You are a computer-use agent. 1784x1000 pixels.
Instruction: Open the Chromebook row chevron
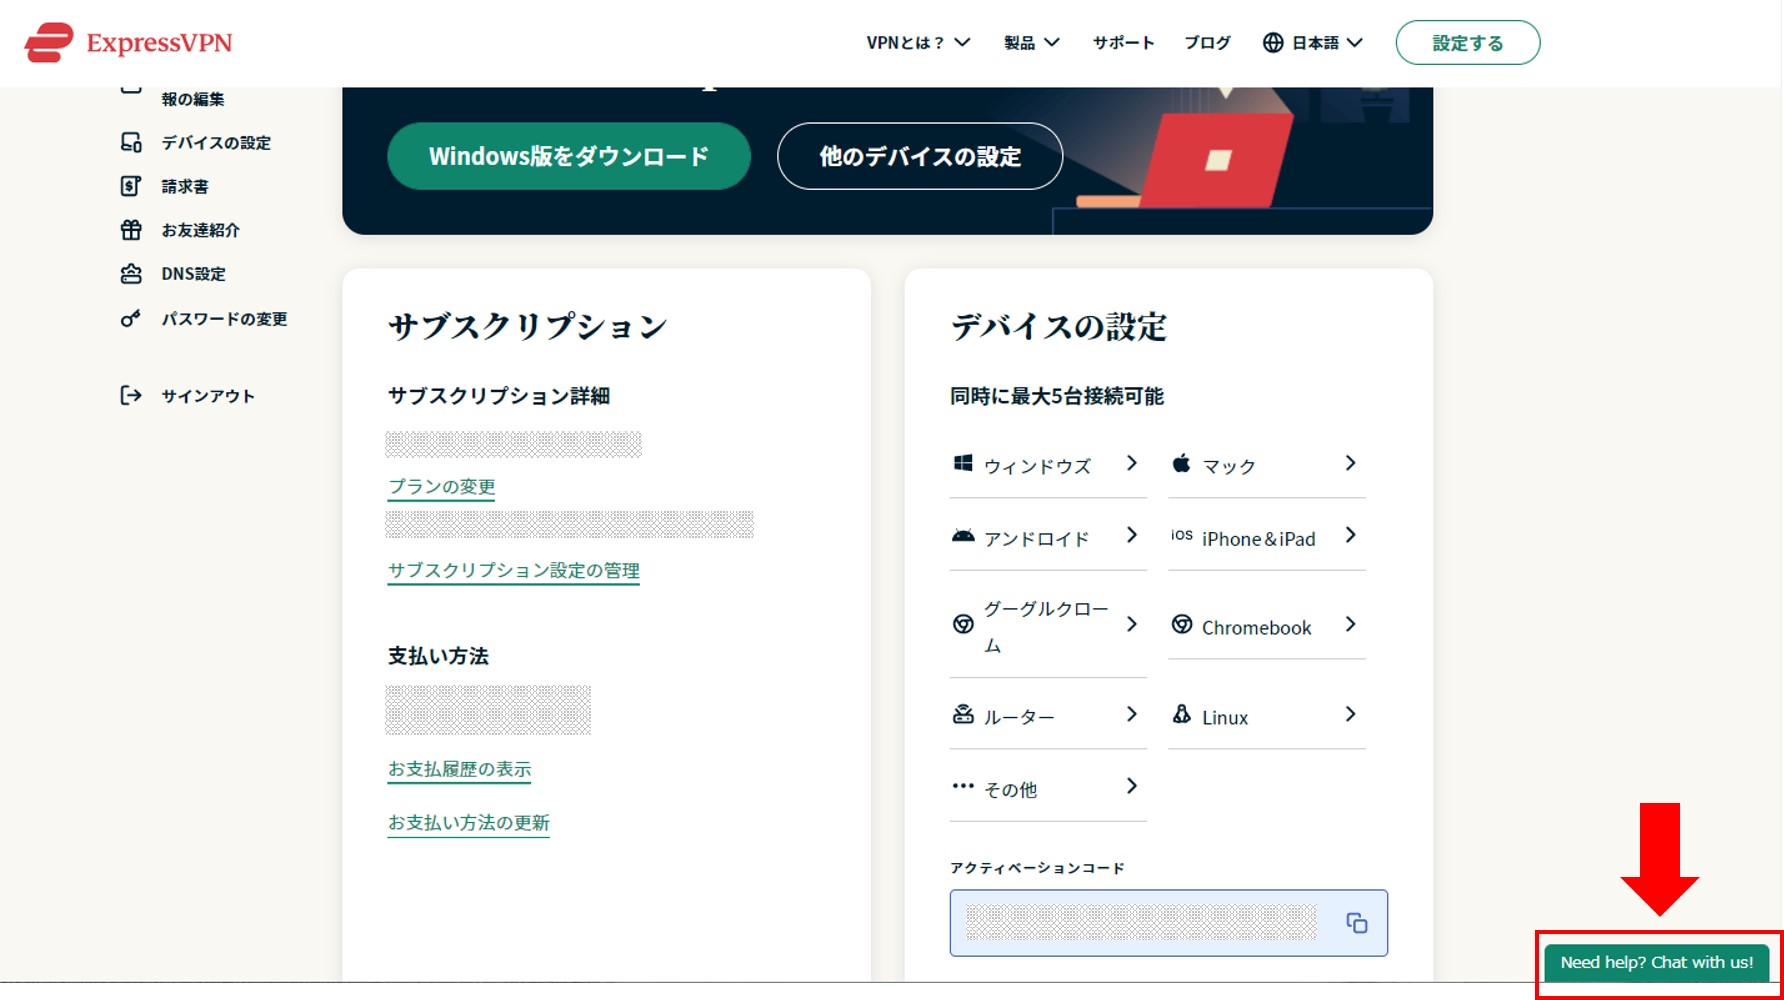click(1350, 624)
